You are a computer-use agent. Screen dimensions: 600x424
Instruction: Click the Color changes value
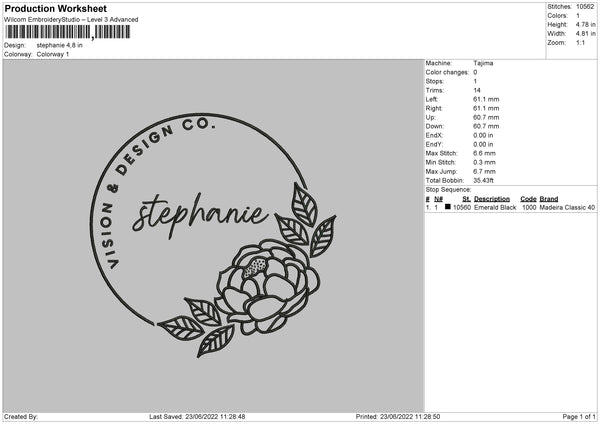click(475, 72)
